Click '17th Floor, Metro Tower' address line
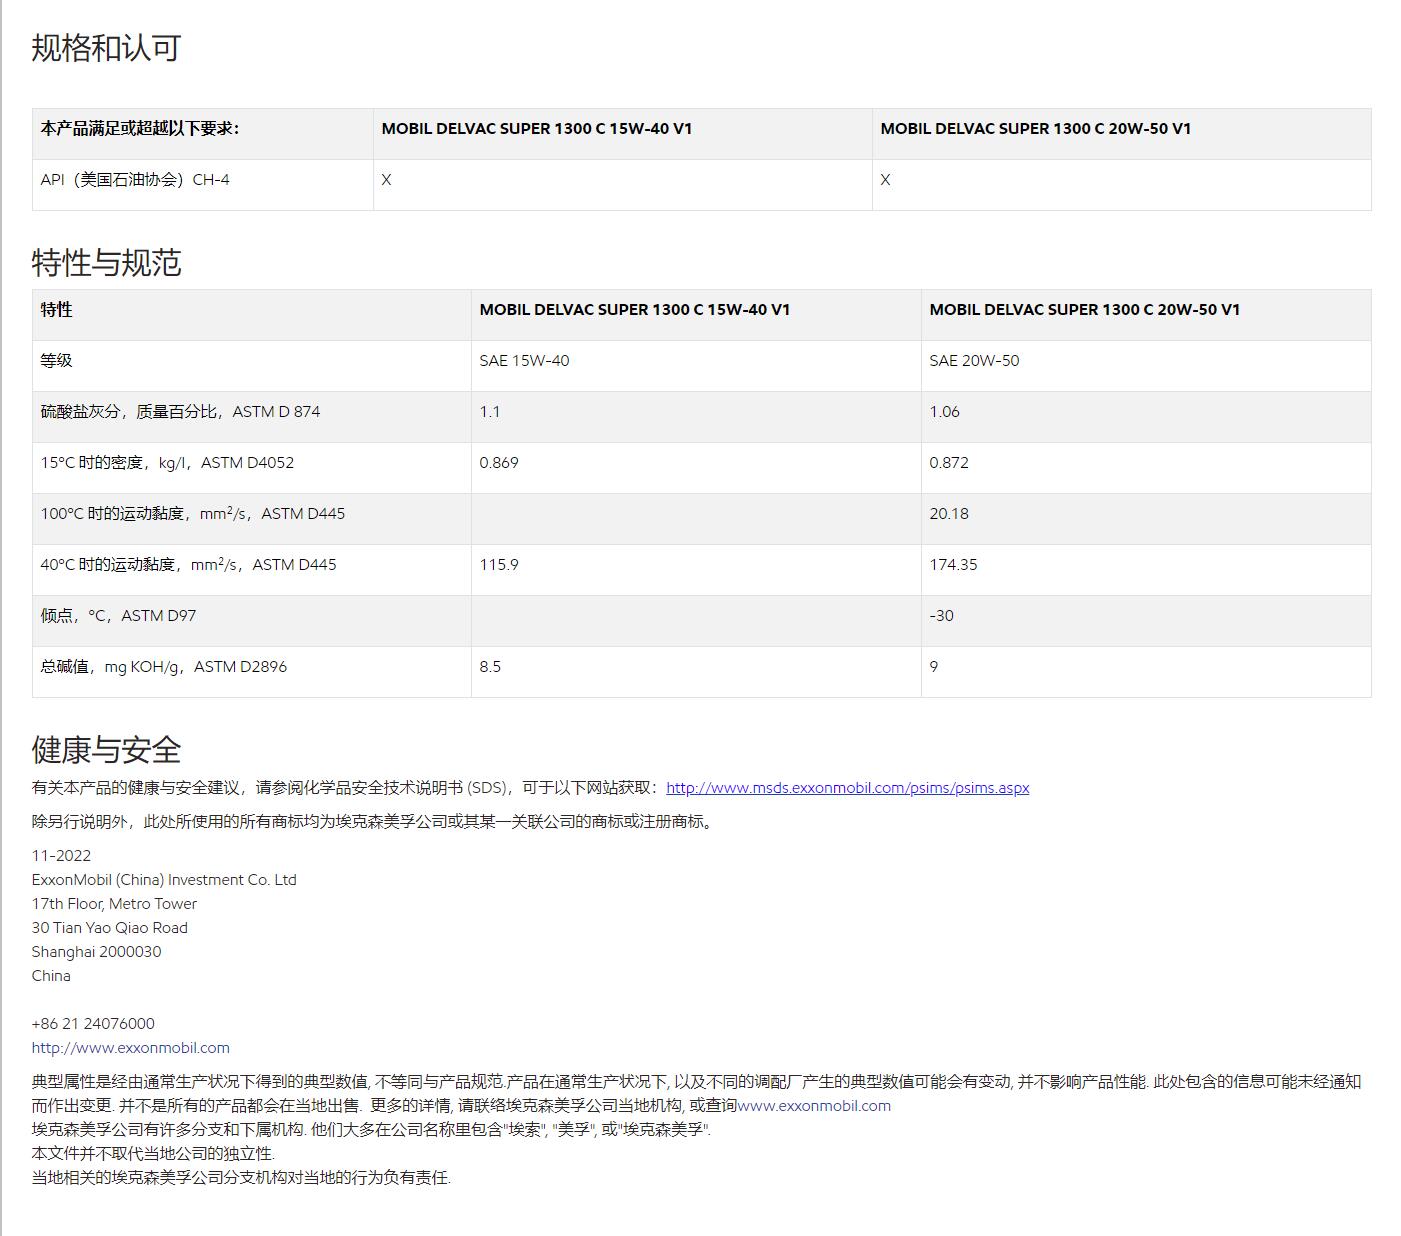This screenshot has height=1236, width=1401. [x=115, y=904]
